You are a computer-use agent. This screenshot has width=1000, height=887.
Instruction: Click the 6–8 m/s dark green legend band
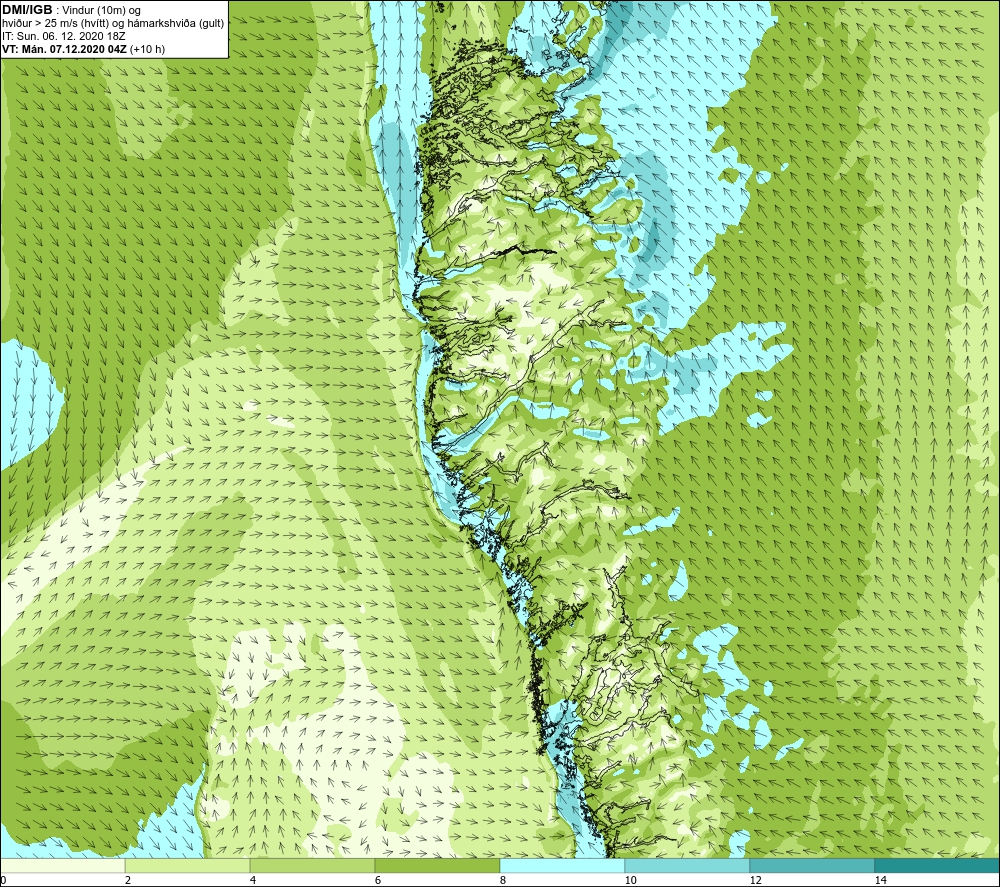(438, 866)
